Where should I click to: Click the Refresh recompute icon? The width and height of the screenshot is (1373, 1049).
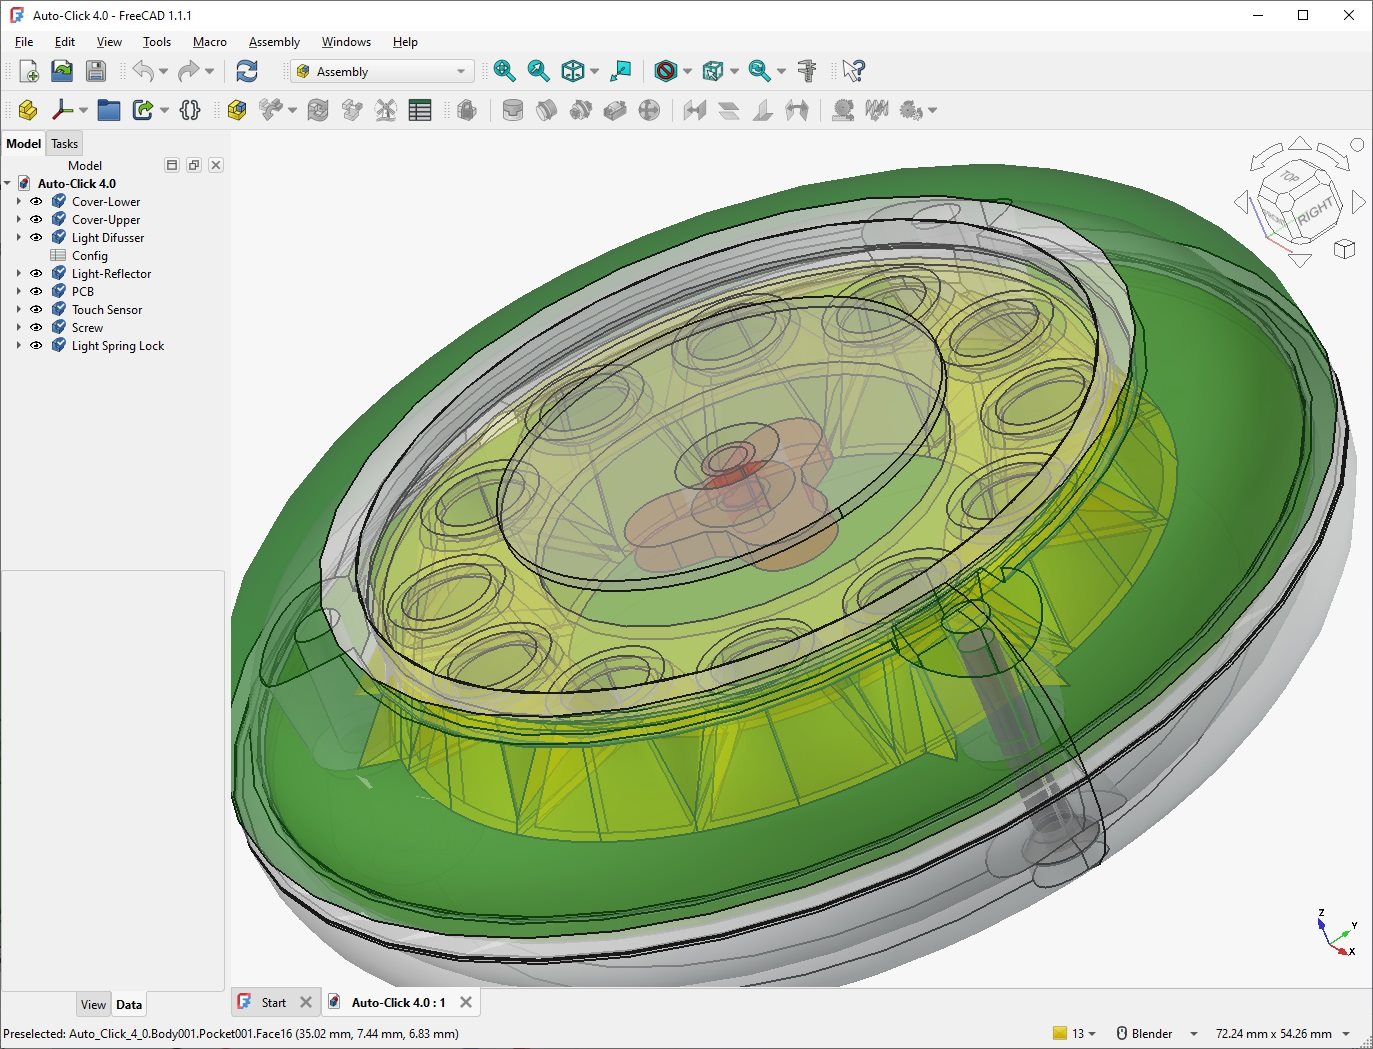247,71
